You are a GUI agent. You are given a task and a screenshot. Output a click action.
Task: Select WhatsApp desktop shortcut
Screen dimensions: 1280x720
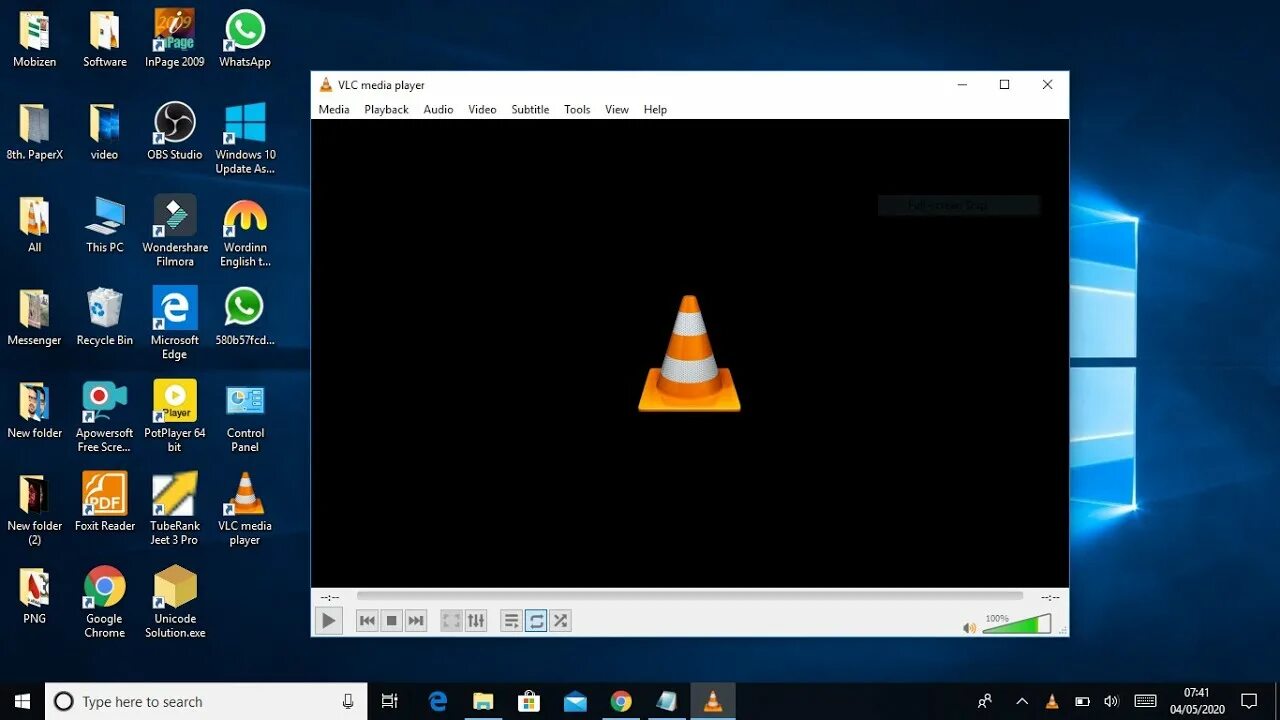[x=245, y=39]
